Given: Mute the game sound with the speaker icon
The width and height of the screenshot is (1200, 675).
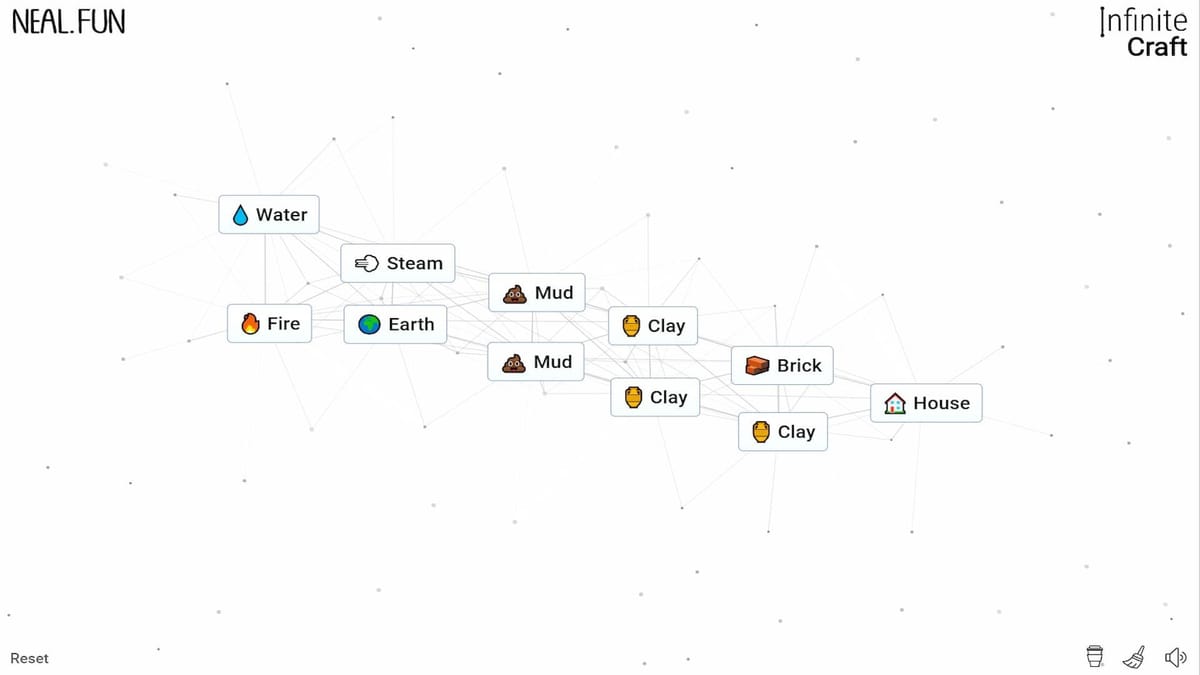Looking at the screenshot, I should tap(1175, 657).
